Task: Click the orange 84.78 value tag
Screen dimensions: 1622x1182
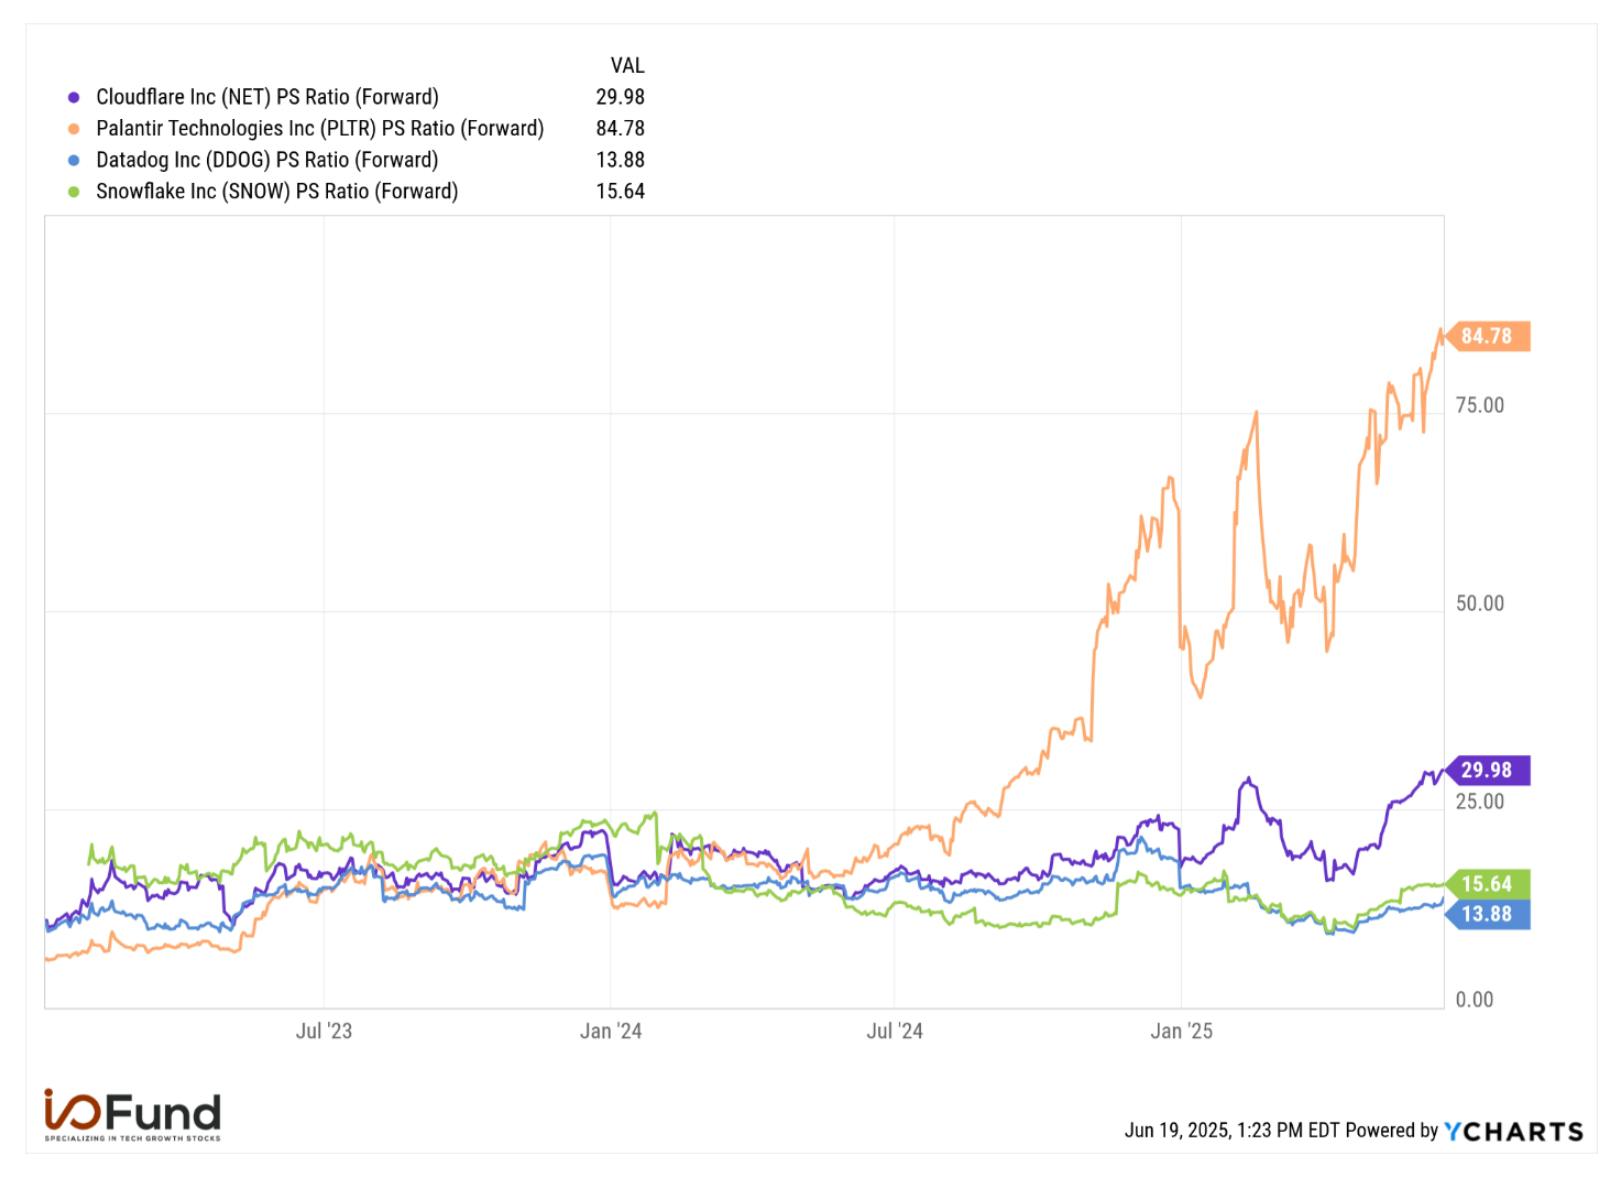Action: pyautogui.click(x=1486, y=336)
